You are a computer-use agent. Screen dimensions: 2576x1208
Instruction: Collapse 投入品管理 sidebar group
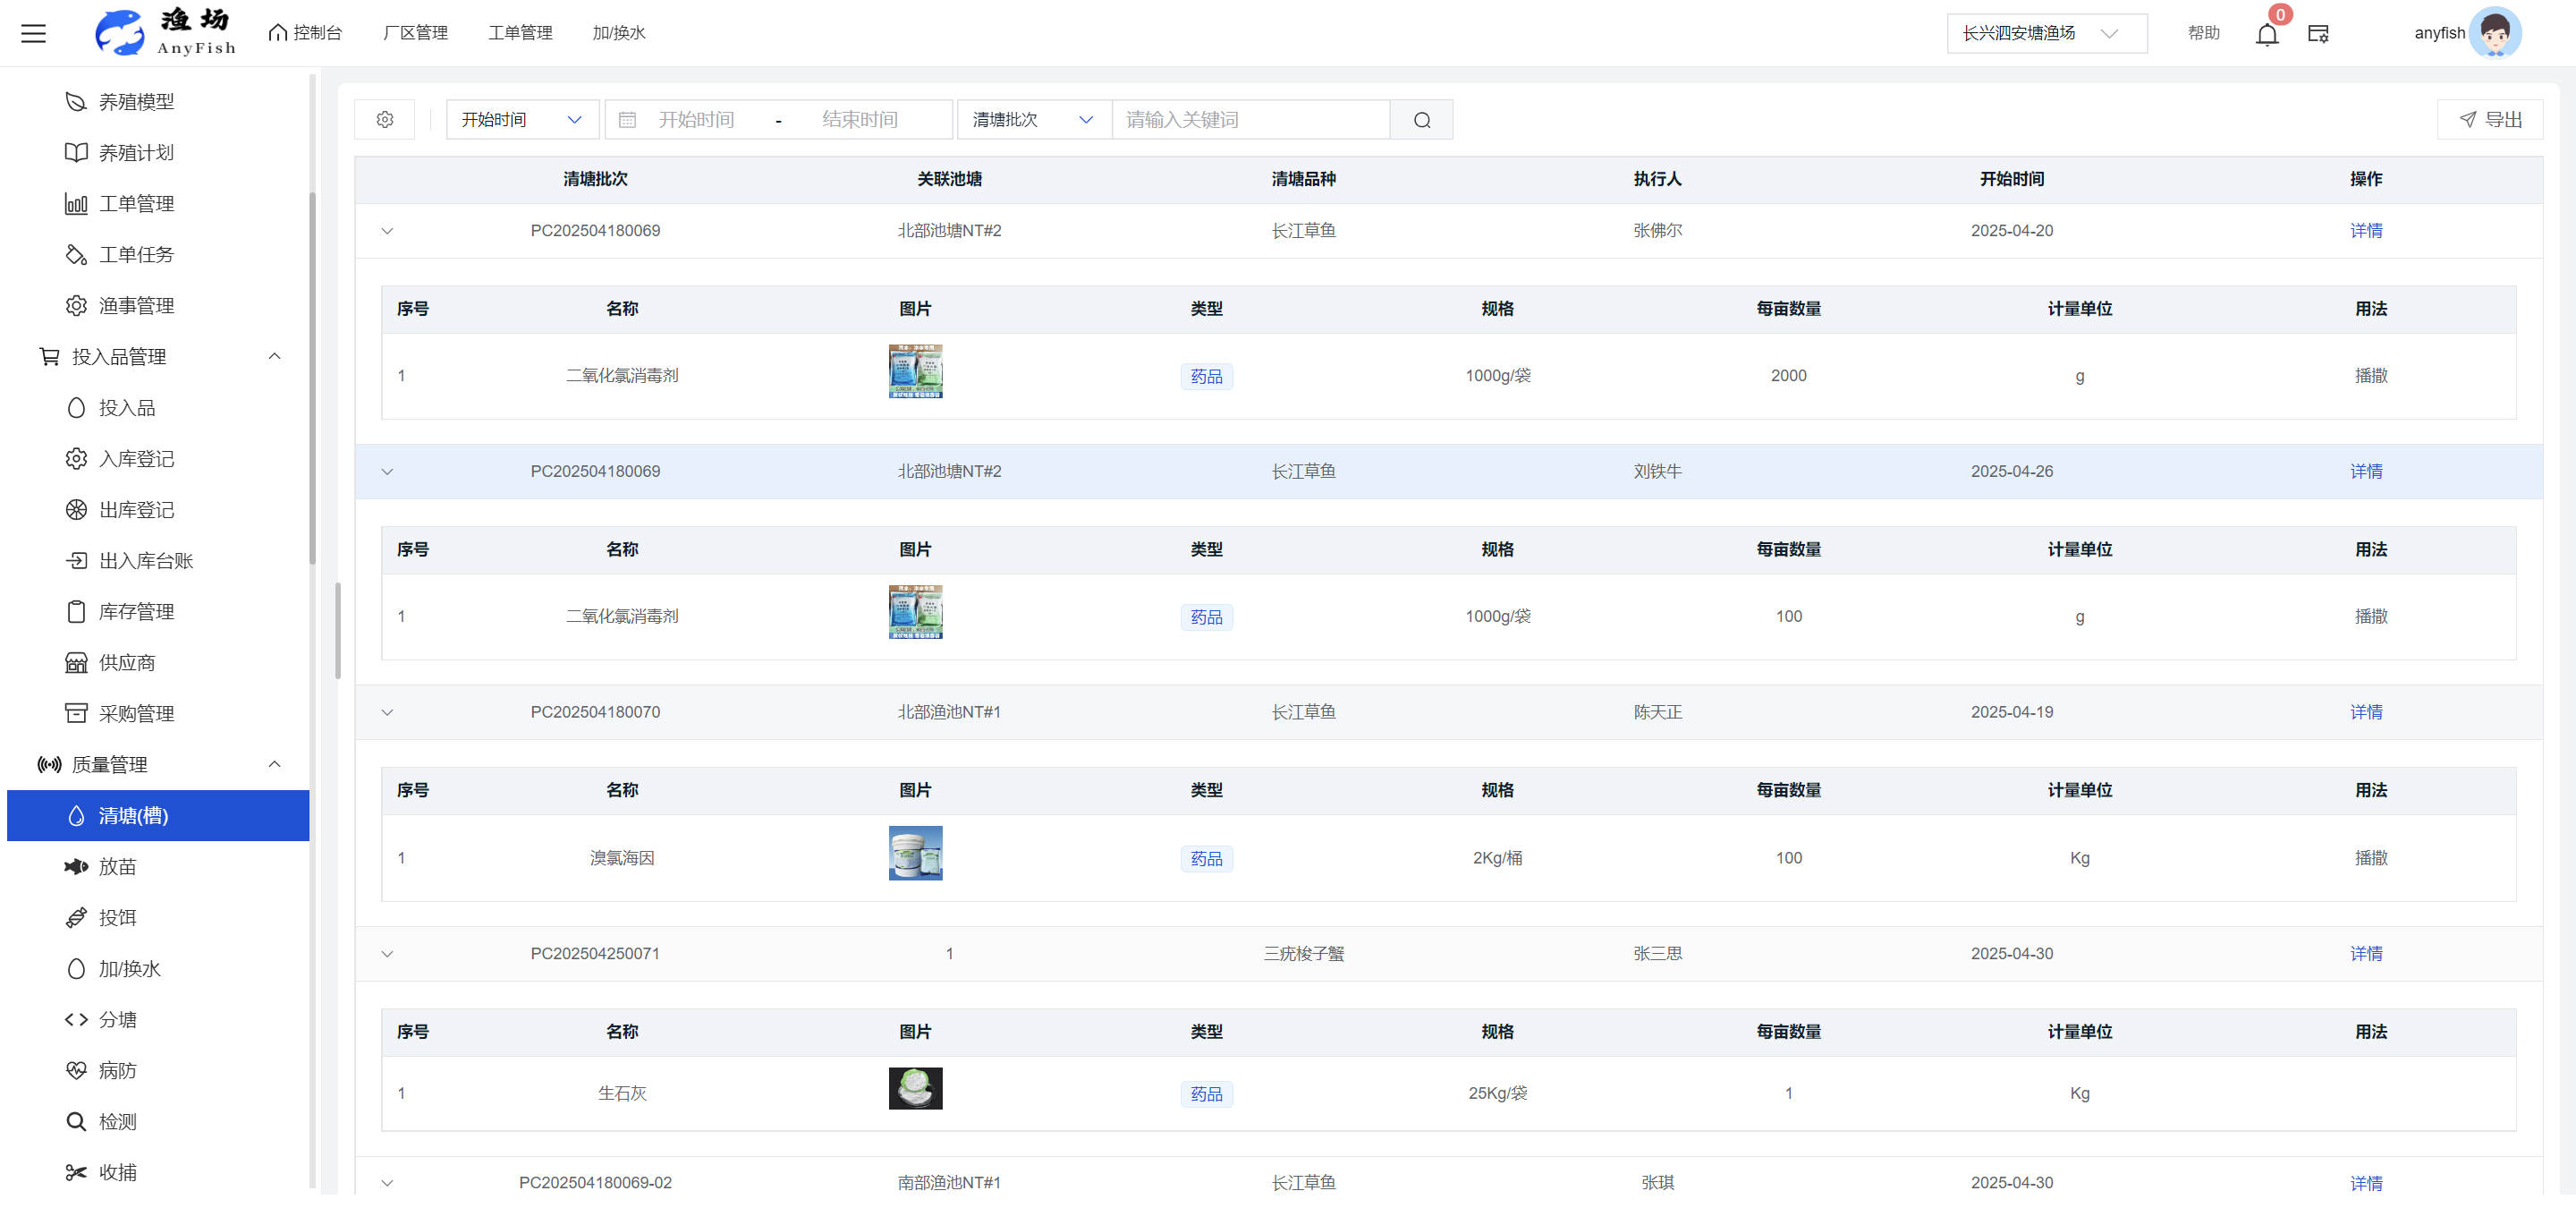[274, 357]
